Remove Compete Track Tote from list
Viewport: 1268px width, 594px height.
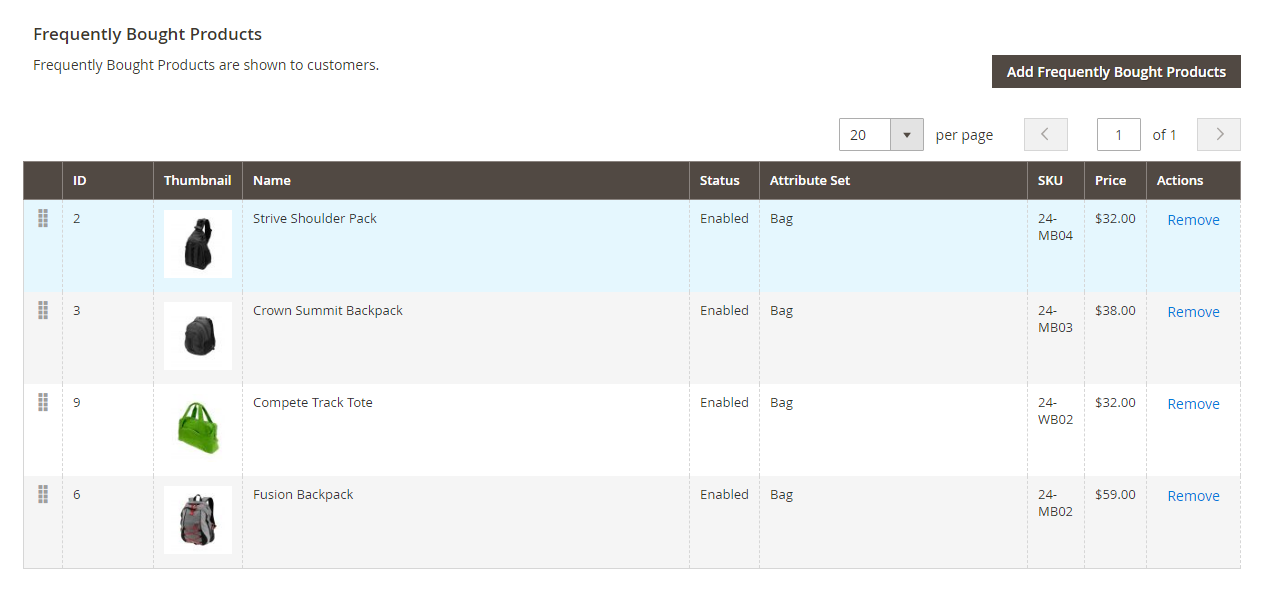1193,404
